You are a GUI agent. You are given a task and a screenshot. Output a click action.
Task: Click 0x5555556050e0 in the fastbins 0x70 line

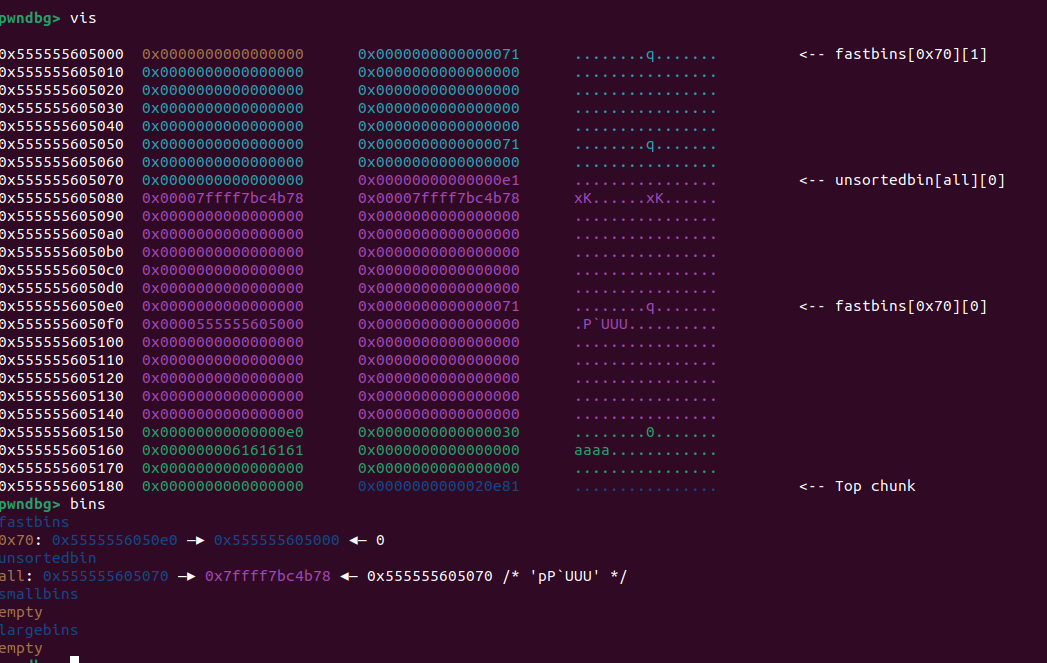(114, 540)
